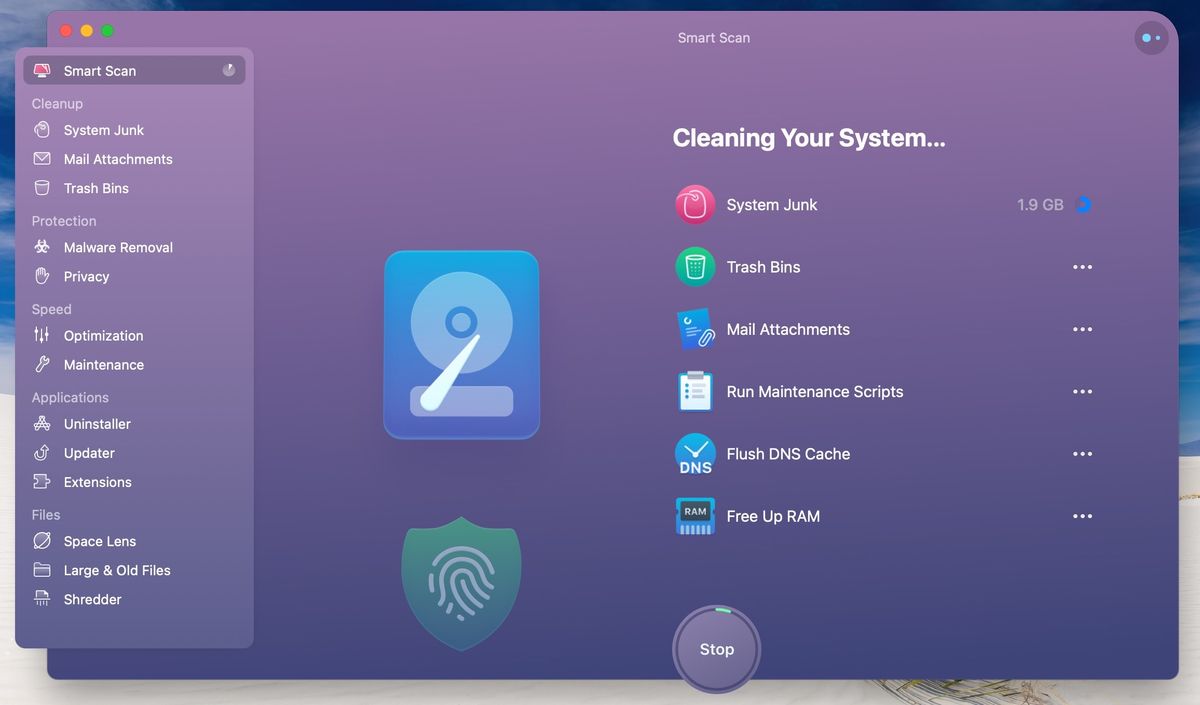Viewport: 1200px width, 705px height.
Task: Open the Maintenance tool
Action: [x=103, y=364]
